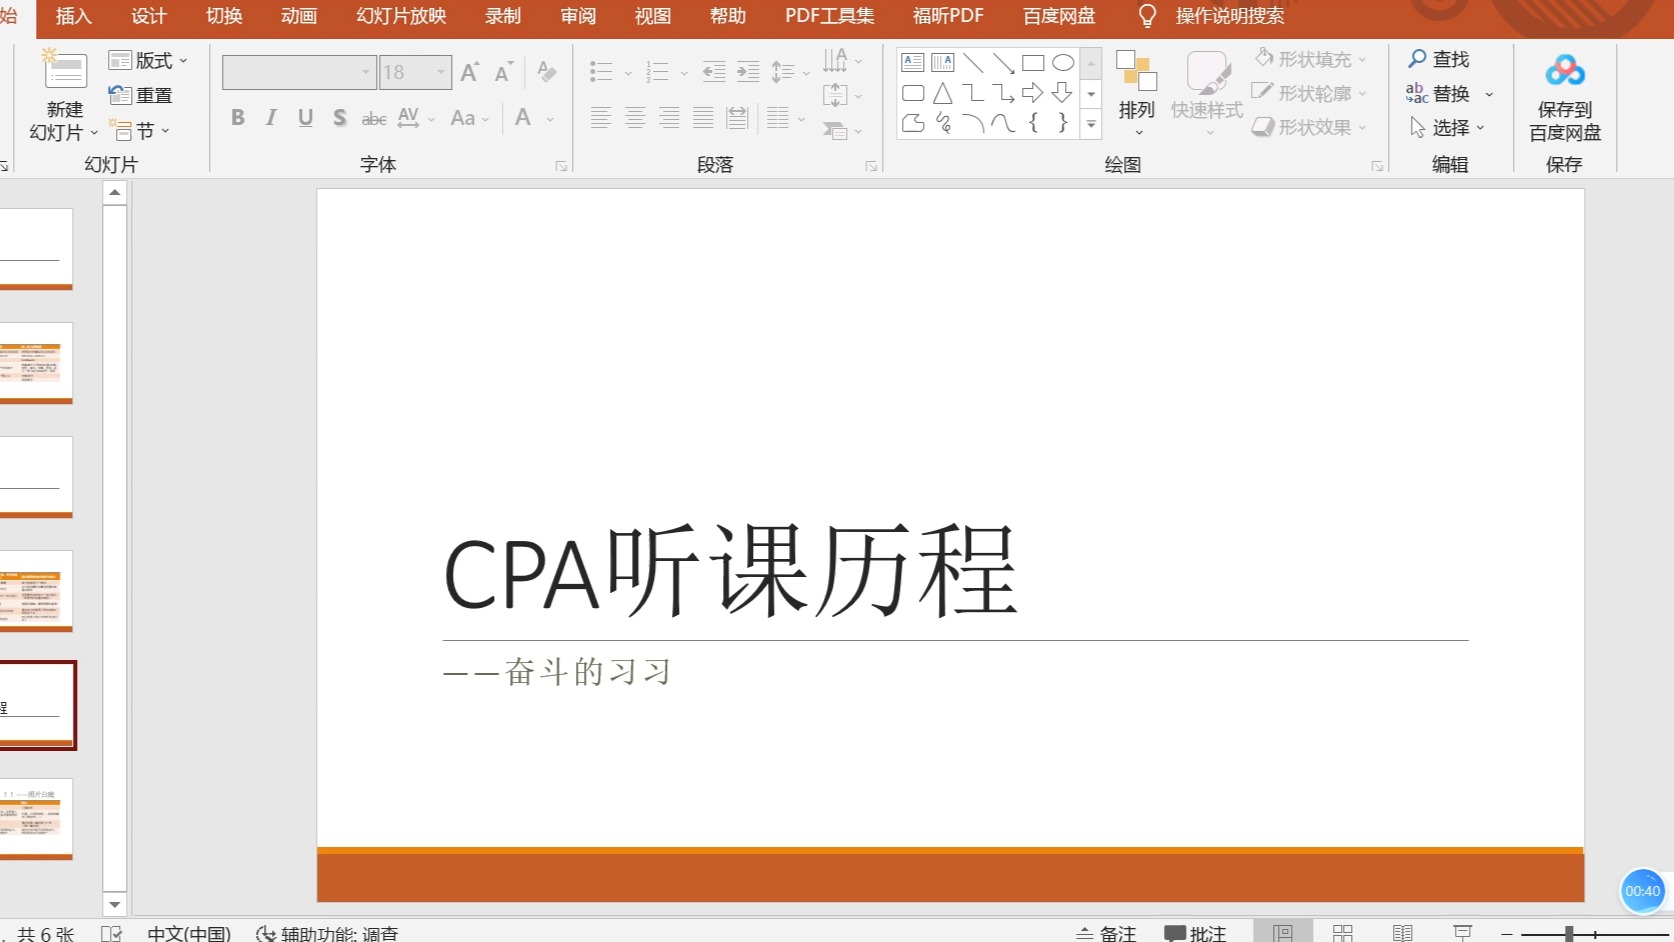Click slide panel scroll down arrow
This screenshot has height=942, width=1674.
115,904
